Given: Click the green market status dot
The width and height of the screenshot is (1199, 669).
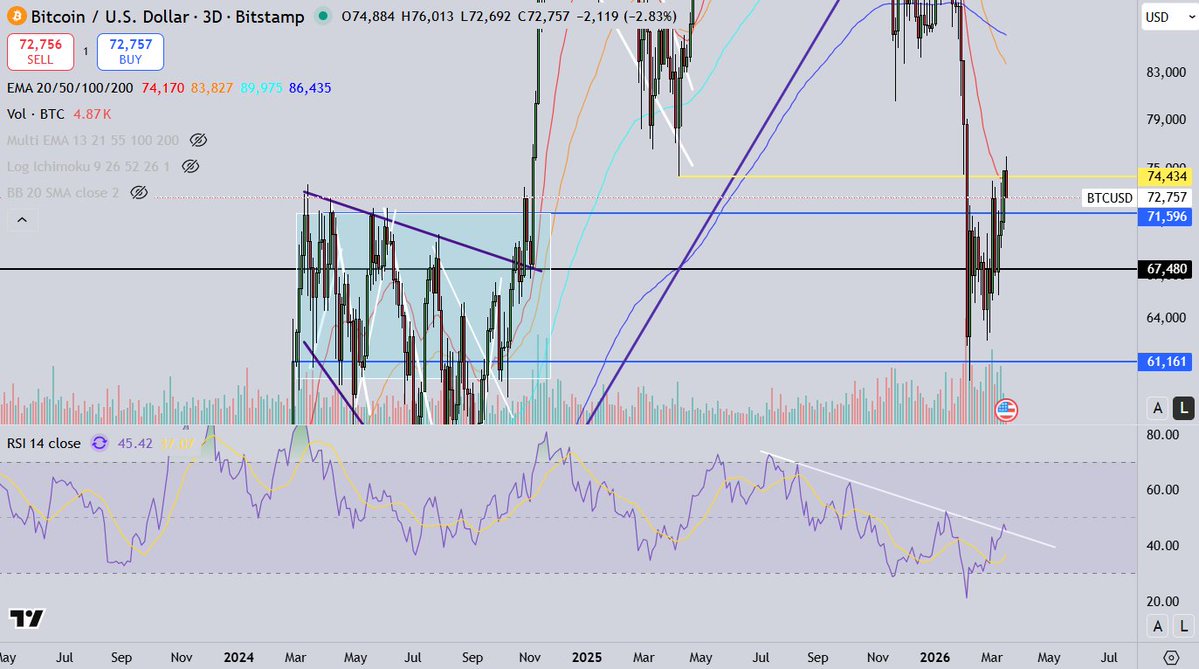Looking at the screenshot, I should (x=323, y=16).
